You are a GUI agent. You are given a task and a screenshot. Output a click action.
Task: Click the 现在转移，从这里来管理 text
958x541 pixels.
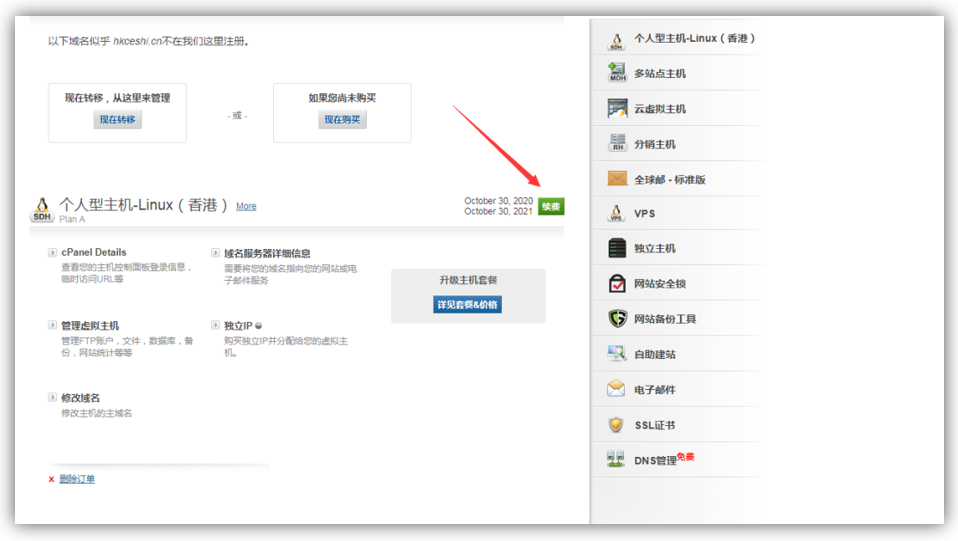(117, 98)
